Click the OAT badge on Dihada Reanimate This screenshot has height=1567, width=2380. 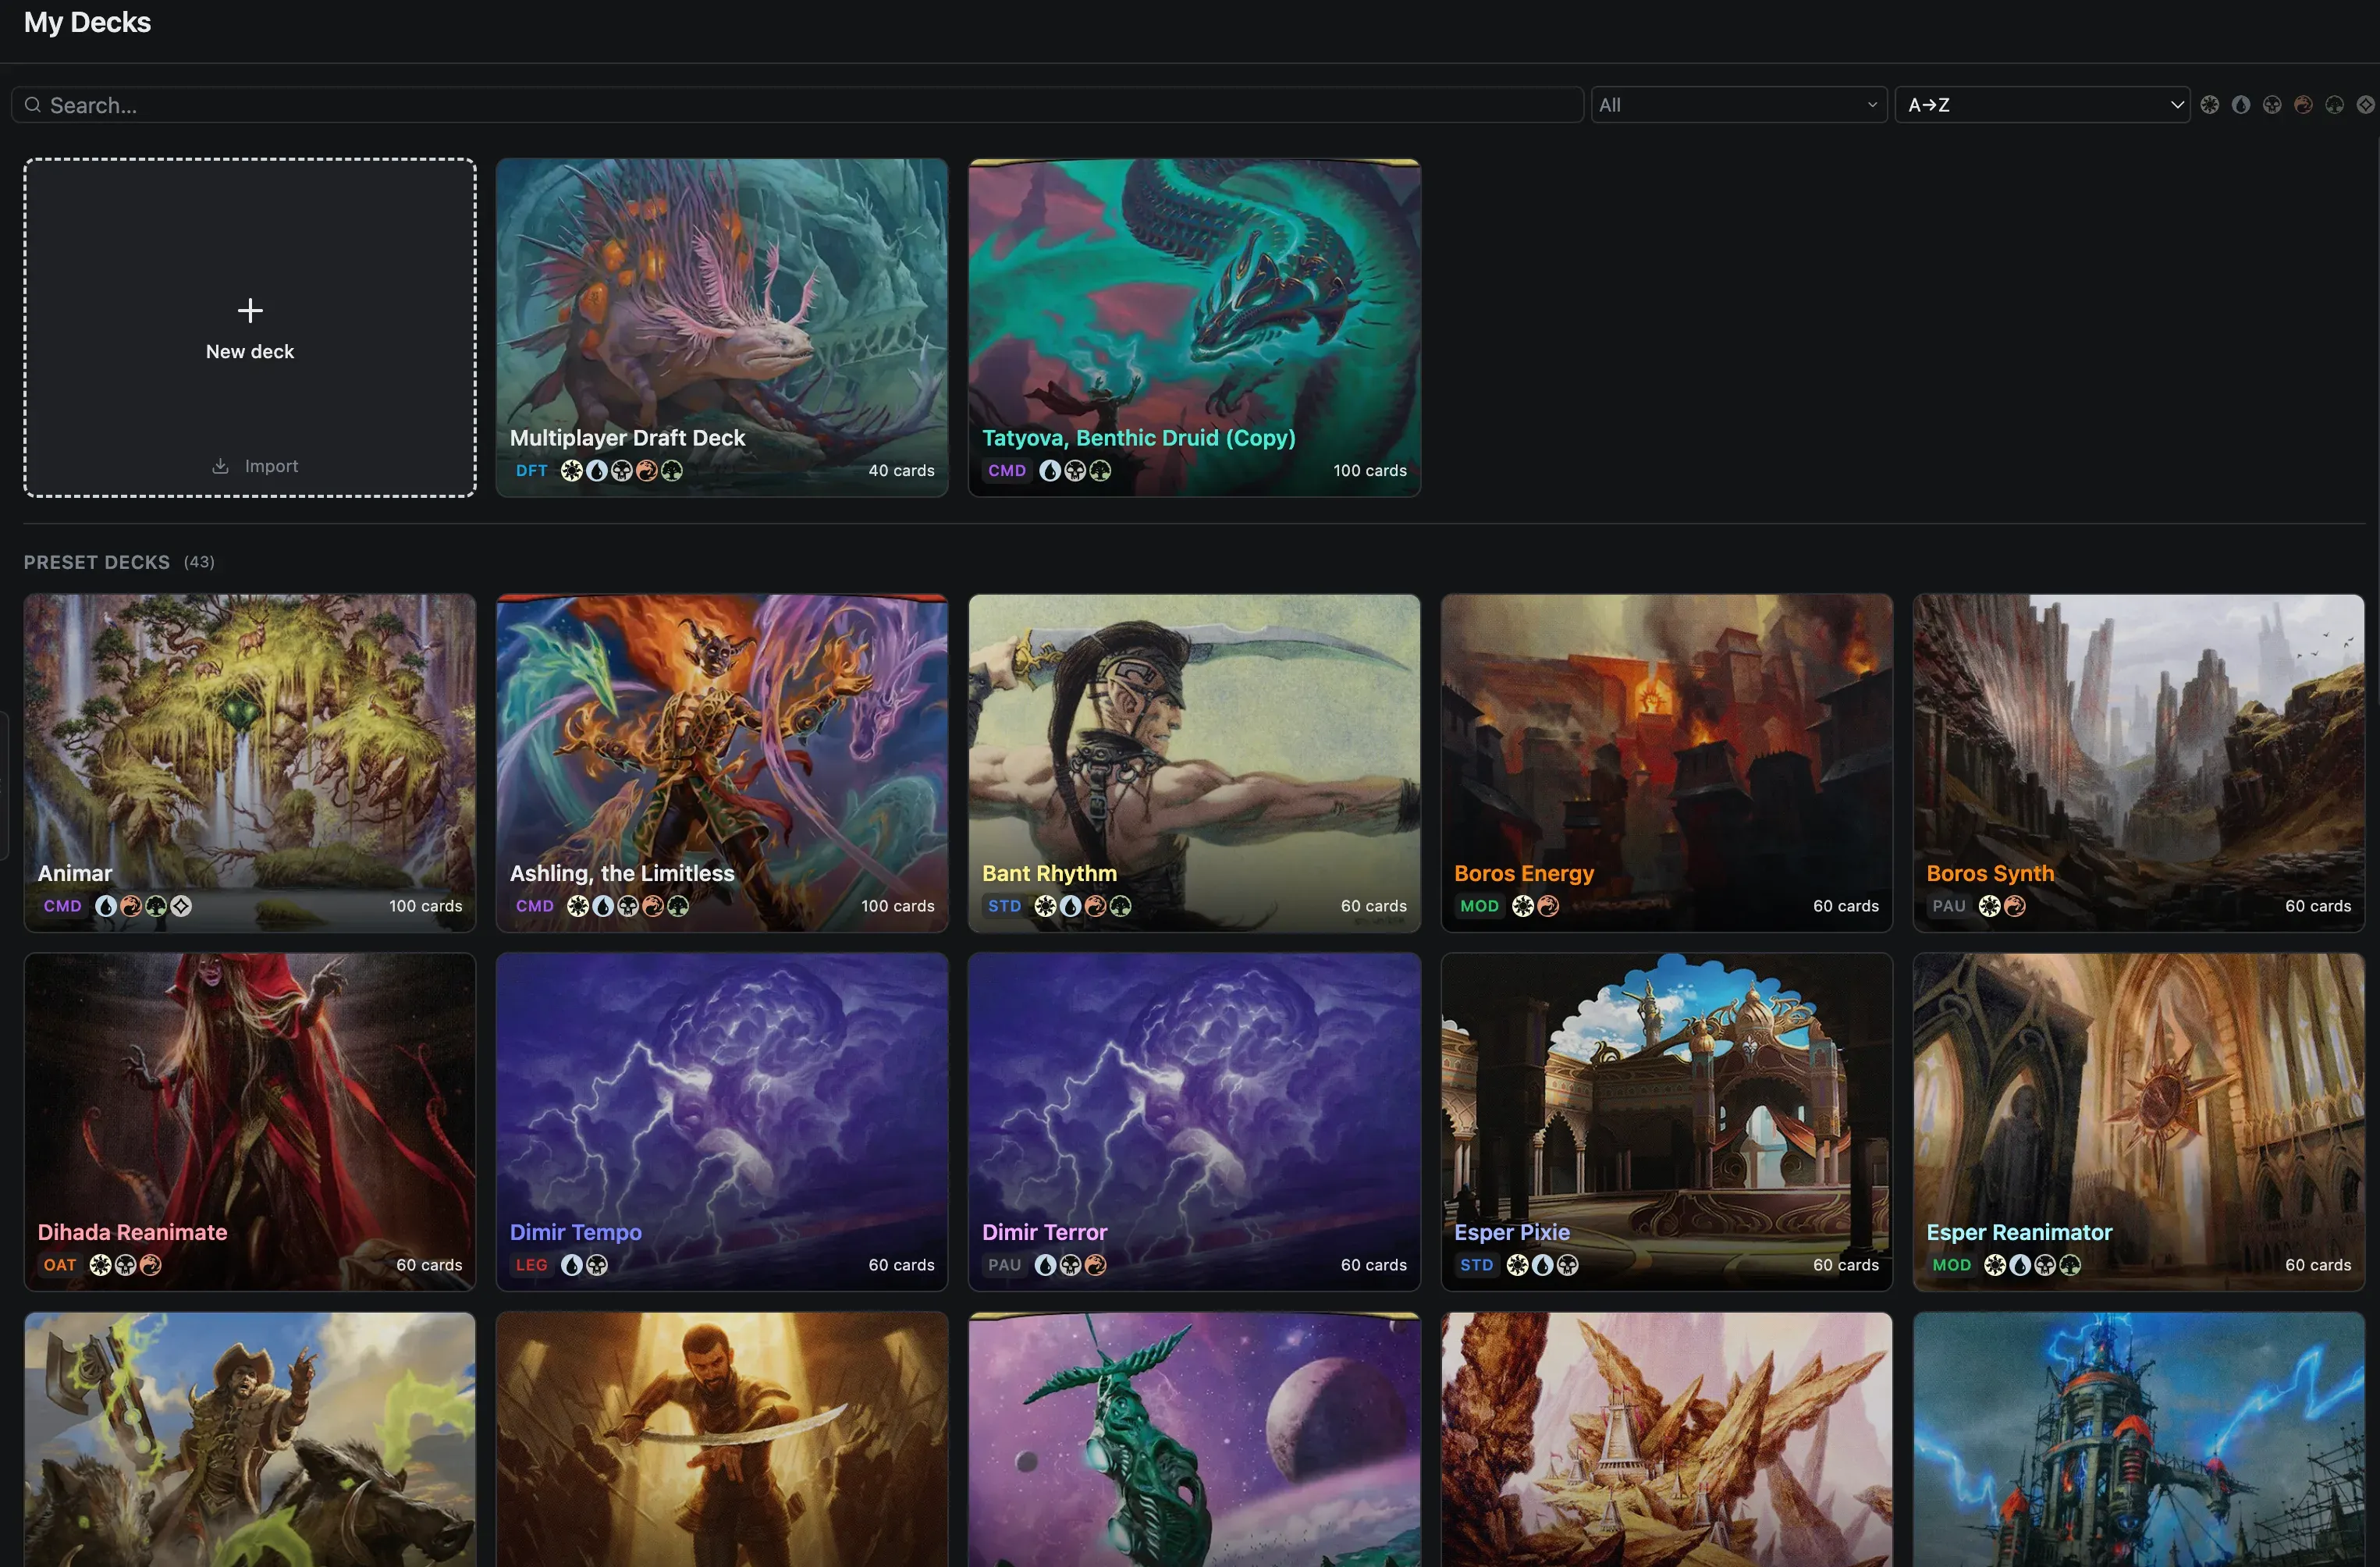pos(59,1265)
